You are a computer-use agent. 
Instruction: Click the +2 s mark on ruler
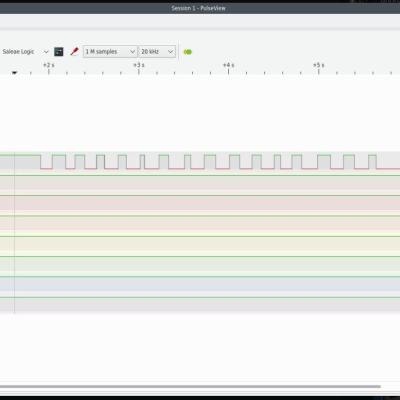49,65
